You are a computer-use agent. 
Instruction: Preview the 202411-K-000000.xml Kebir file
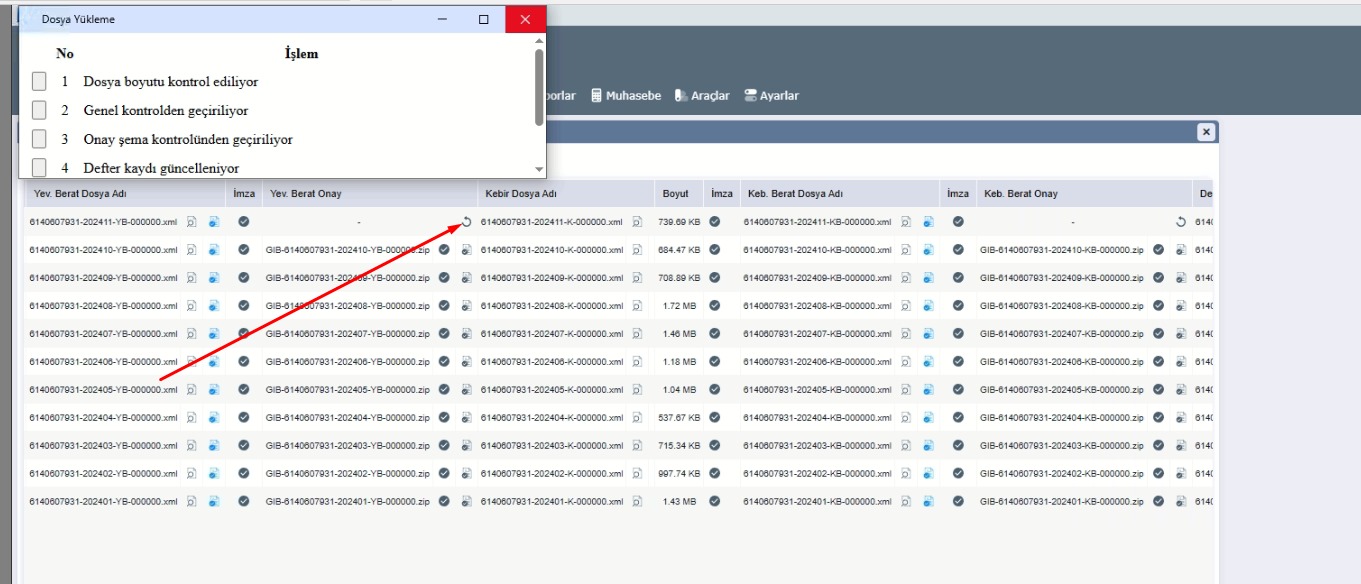637,222
